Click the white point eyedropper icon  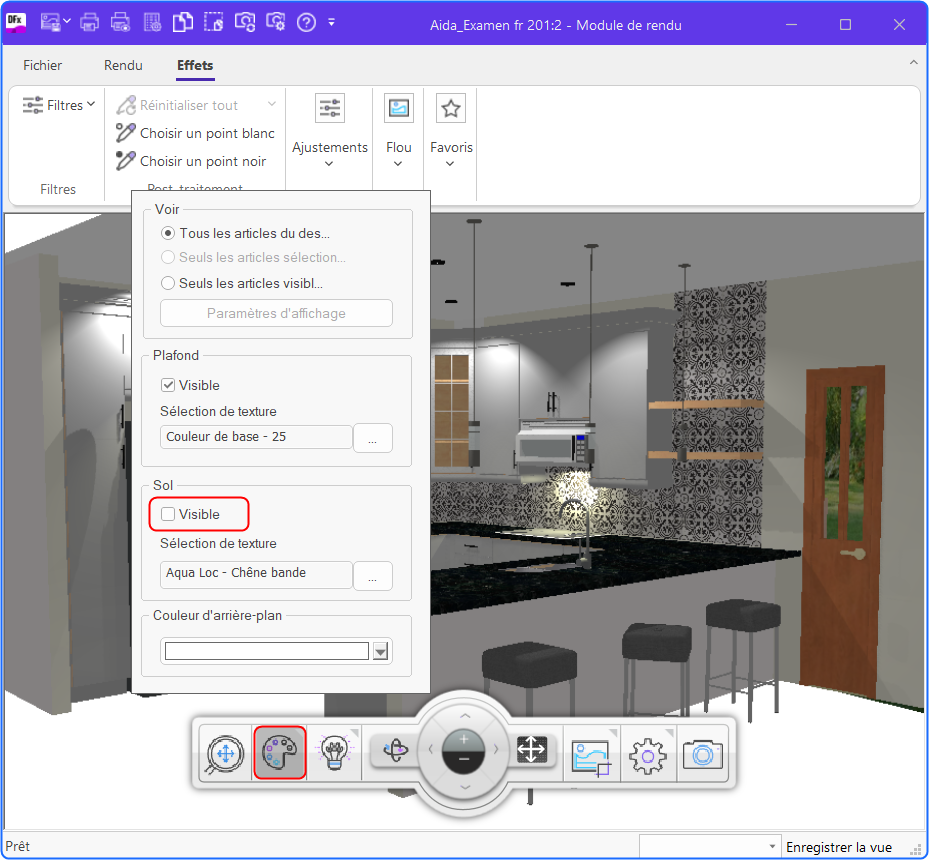point(125,133)
